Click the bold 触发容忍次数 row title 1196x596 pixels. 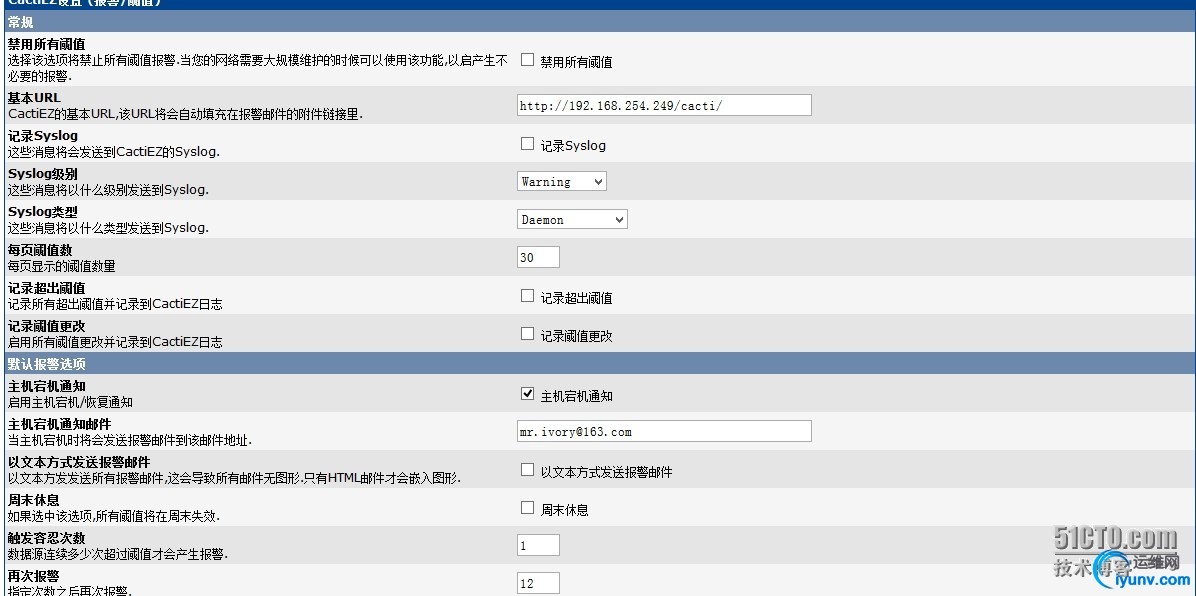[47, 539]
